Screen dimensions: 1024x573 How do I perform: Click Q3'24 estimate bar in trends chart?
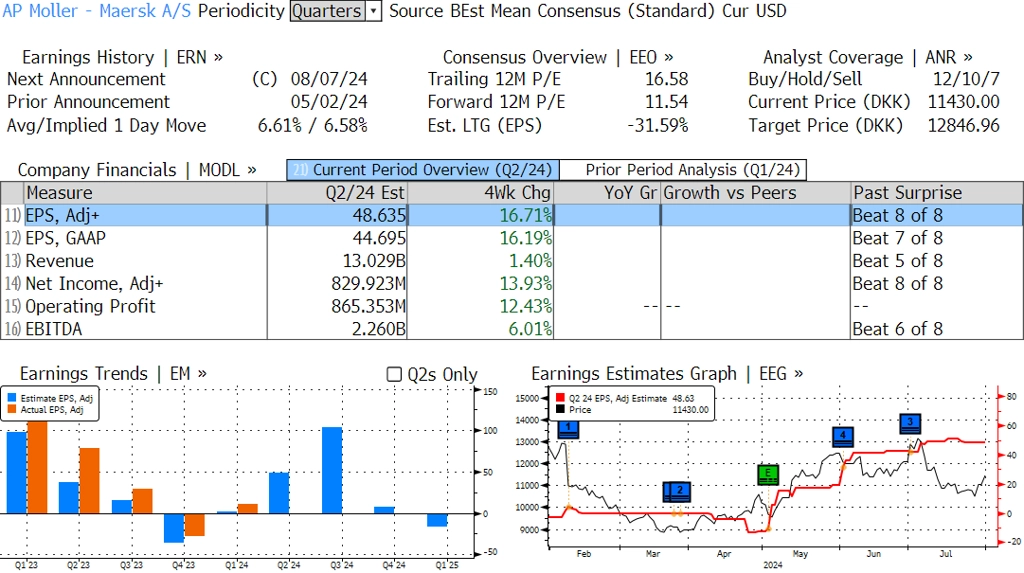(x=332, y=470)
